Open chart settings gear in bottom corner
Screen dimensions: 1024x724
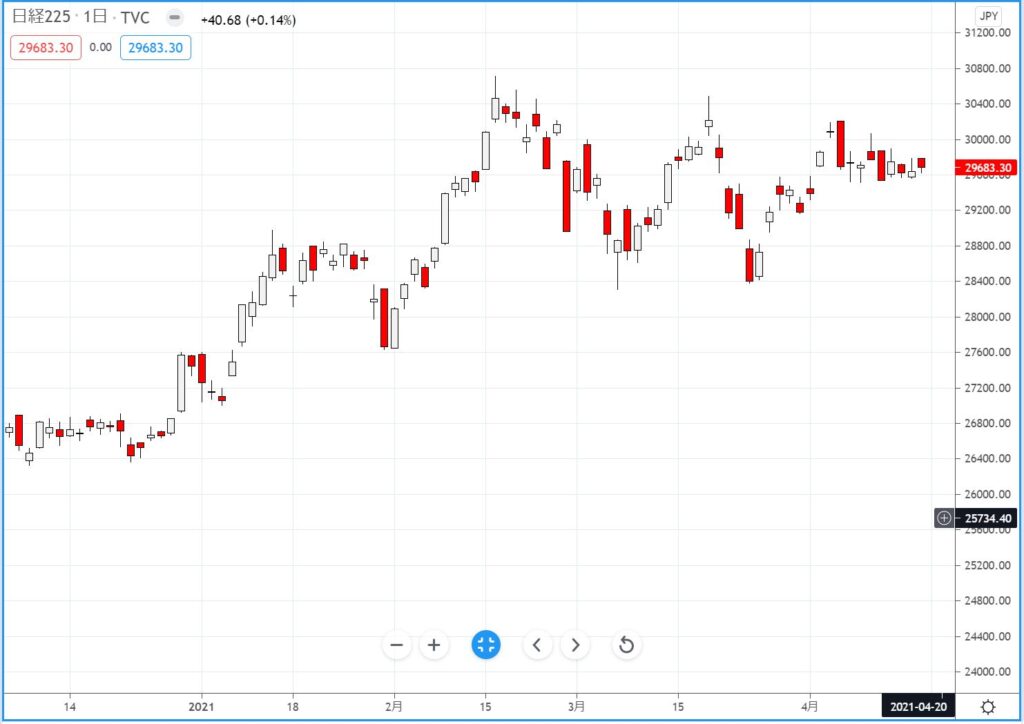tap(988, 707)
